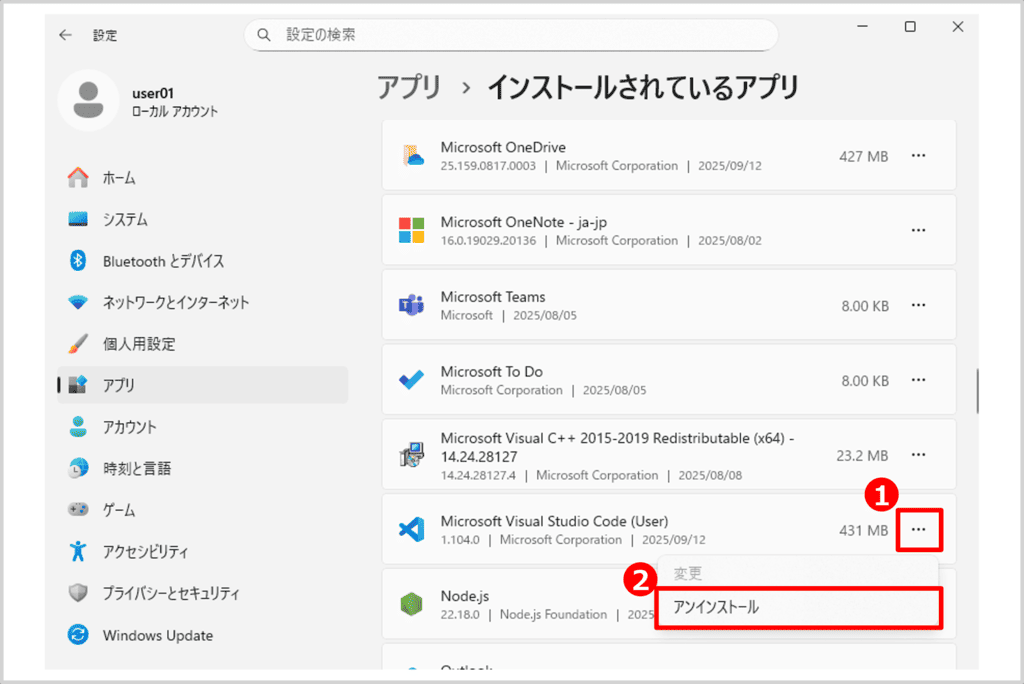Click the アプリ breadcrumb link

409,88
